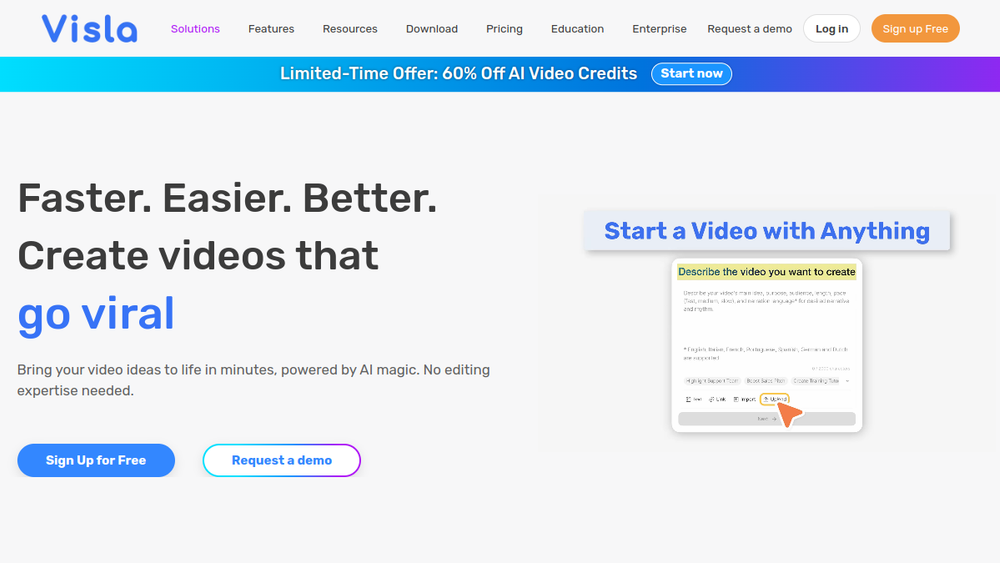Click the Faster. Easier. Better. headline
Image resolution: width=1000 pixels, height=563 pixels.
point(227,198)
